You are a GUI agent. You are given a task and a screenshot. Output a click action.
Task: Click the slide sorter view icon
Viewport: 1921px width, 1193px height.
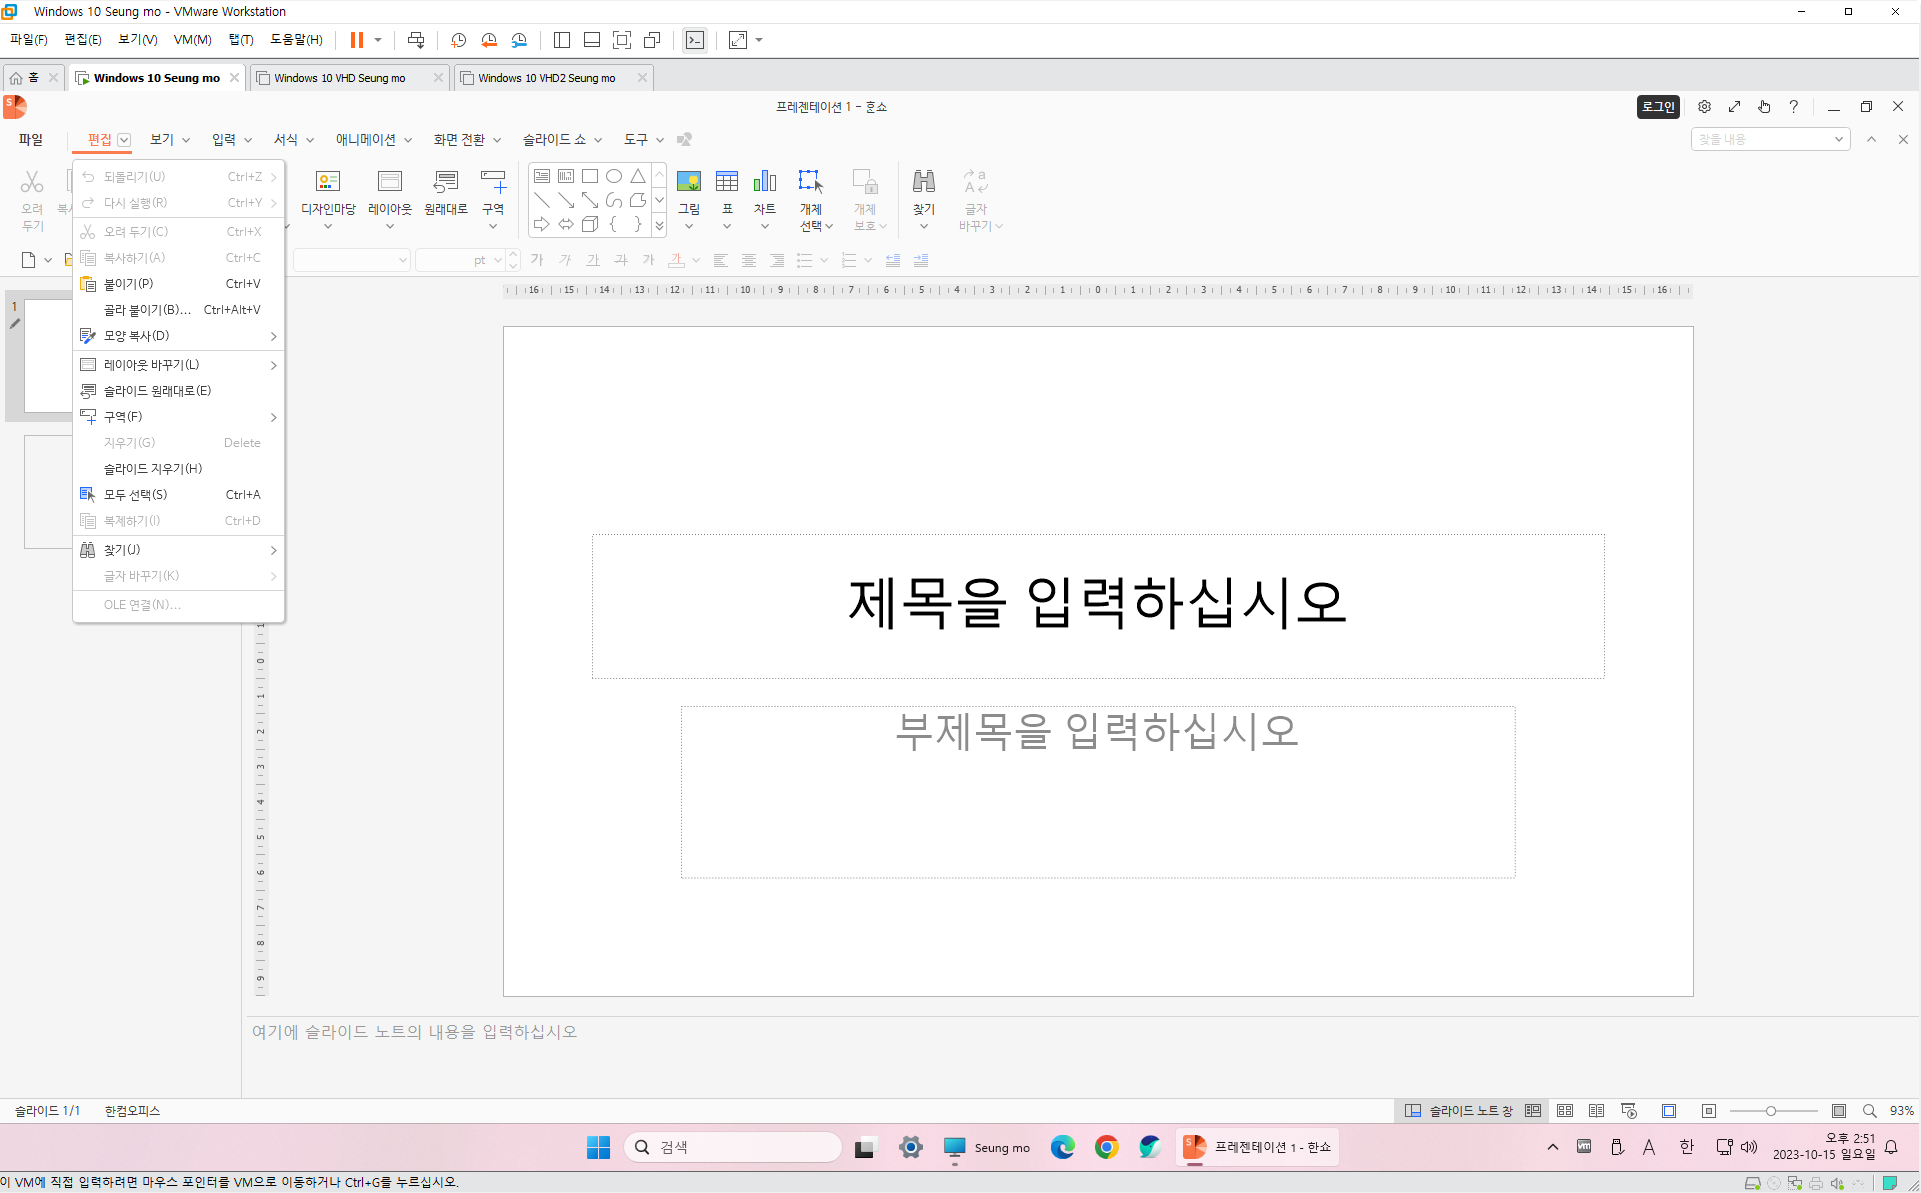tap(1565, 1111)
